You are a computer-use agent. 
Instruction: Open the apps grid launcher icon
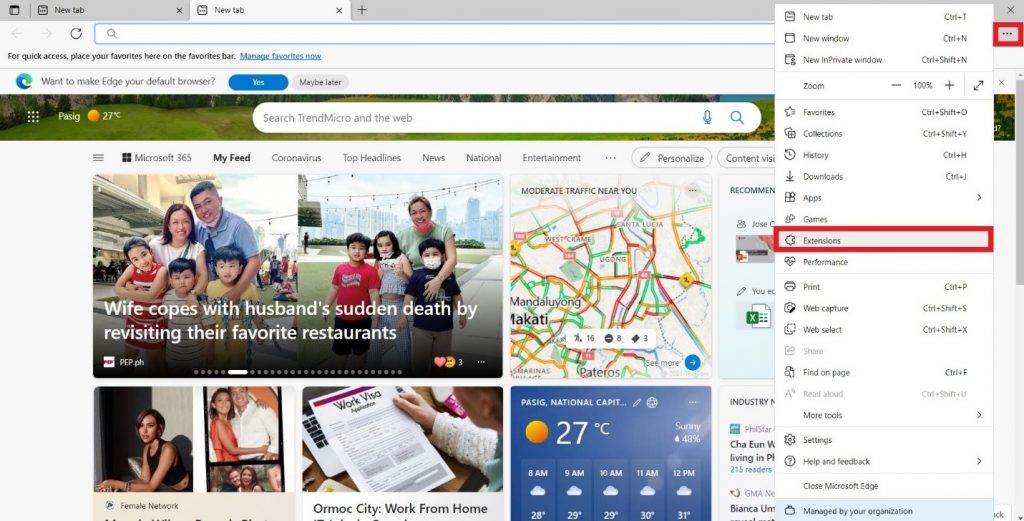[33, 117]
